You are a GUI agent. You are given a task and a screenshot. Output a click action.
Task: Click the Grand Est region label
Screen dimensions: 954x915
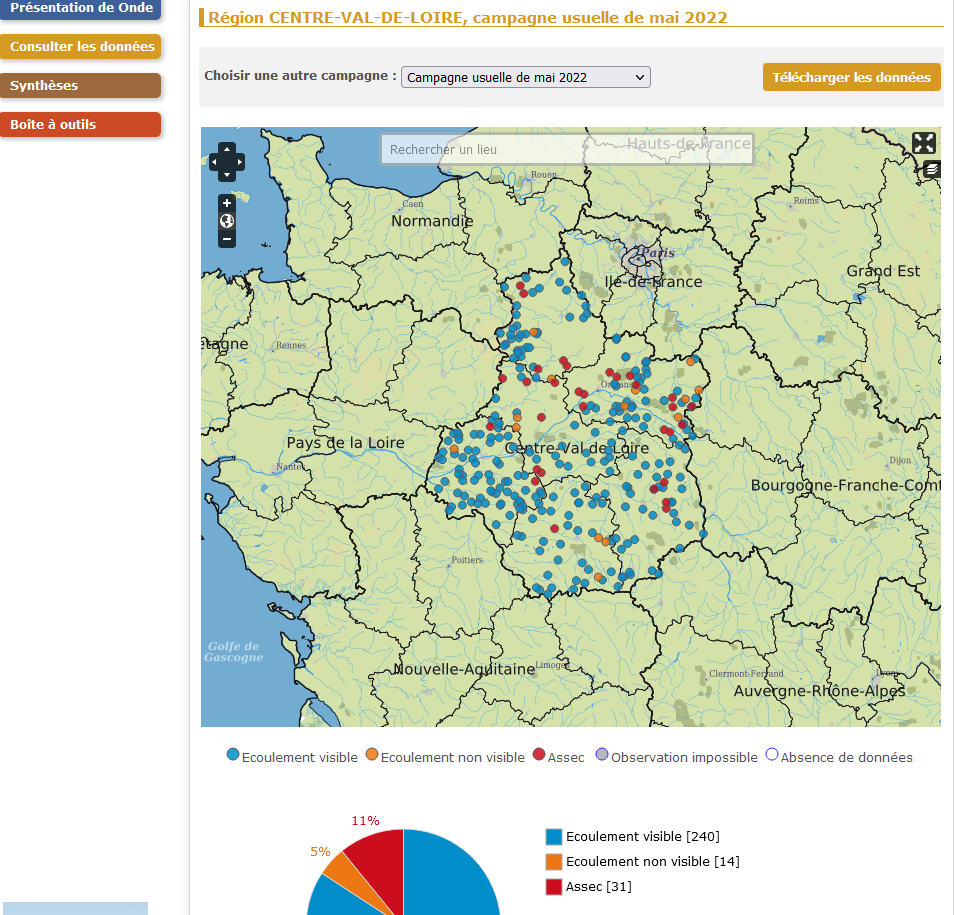pyautogui.click(x=883, y=271)
